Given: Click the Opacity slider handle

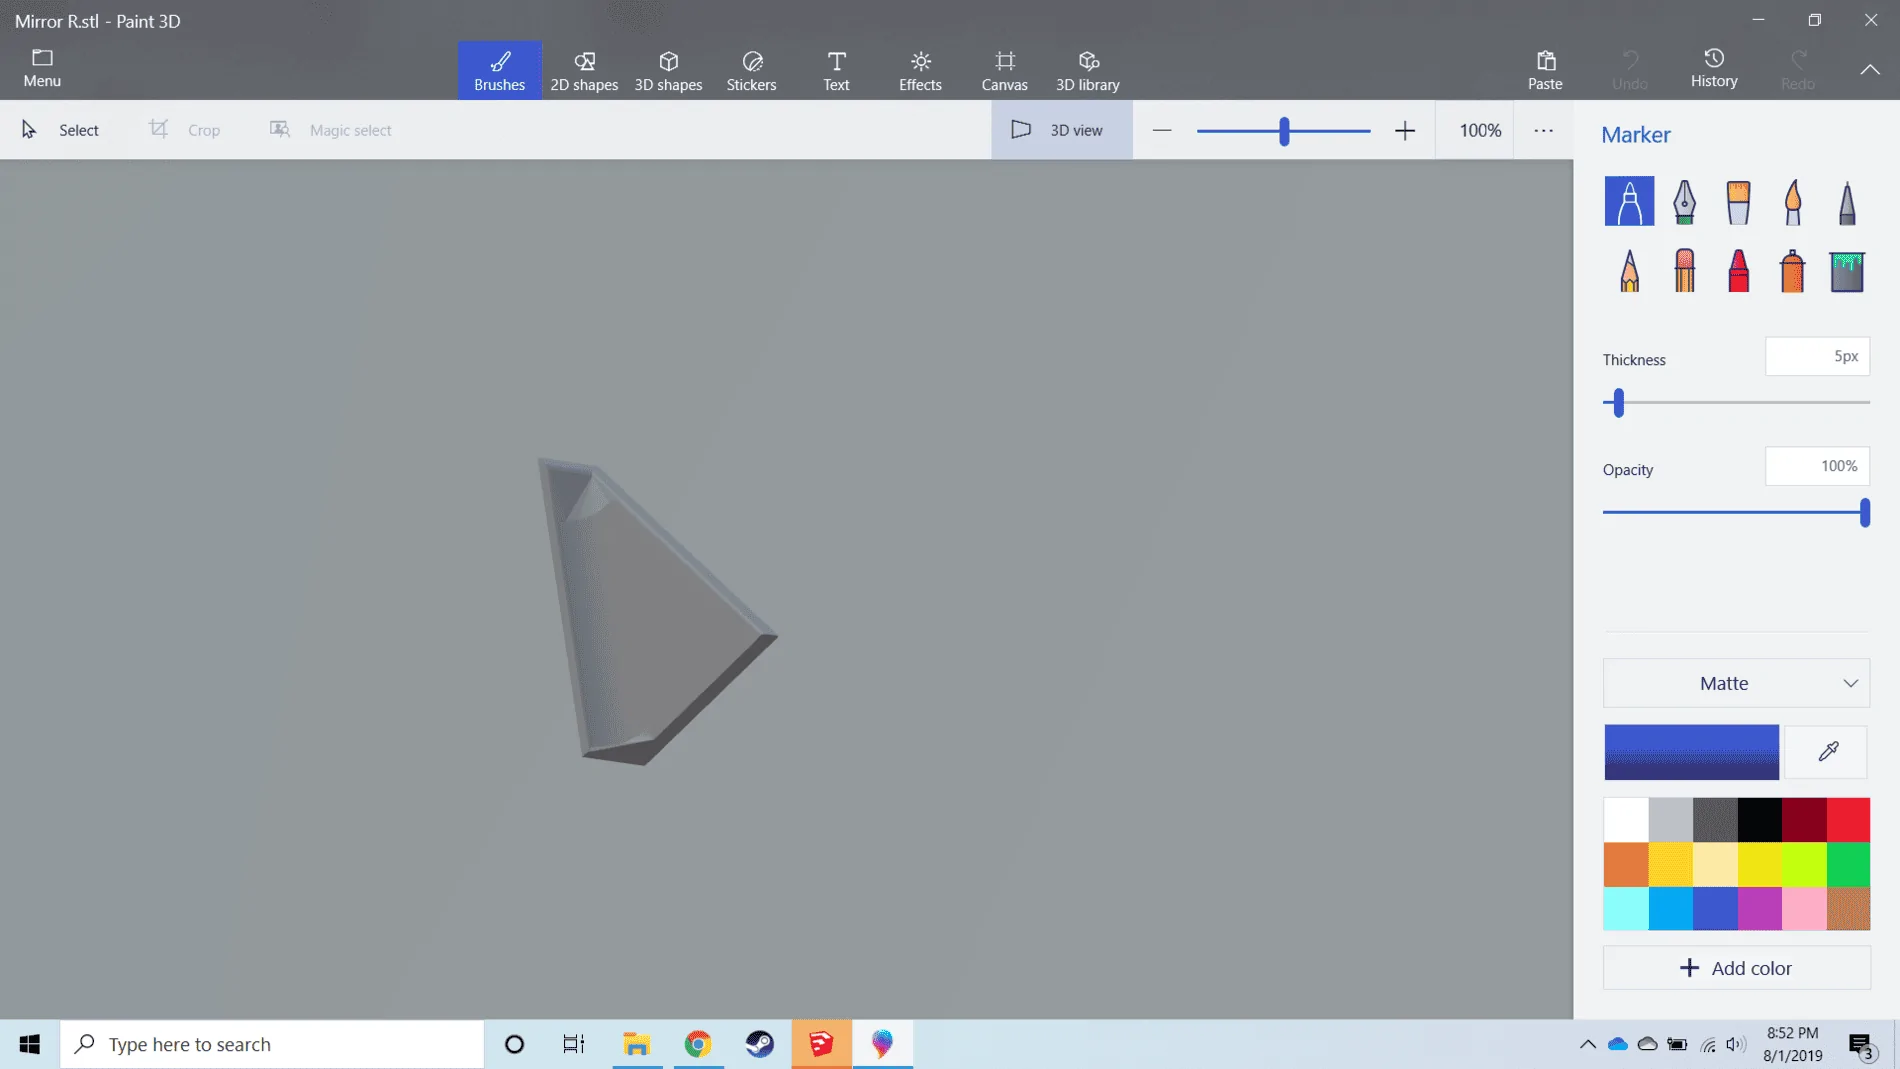Looking at the screenshot, I should coord(1864,513).
